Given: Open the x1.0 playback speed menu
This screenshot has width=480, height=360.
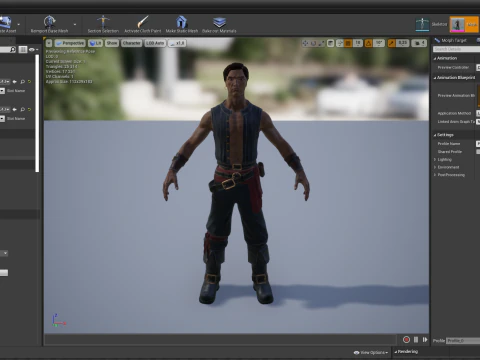Looking at the screenshot, I should [x=177, y=43].
